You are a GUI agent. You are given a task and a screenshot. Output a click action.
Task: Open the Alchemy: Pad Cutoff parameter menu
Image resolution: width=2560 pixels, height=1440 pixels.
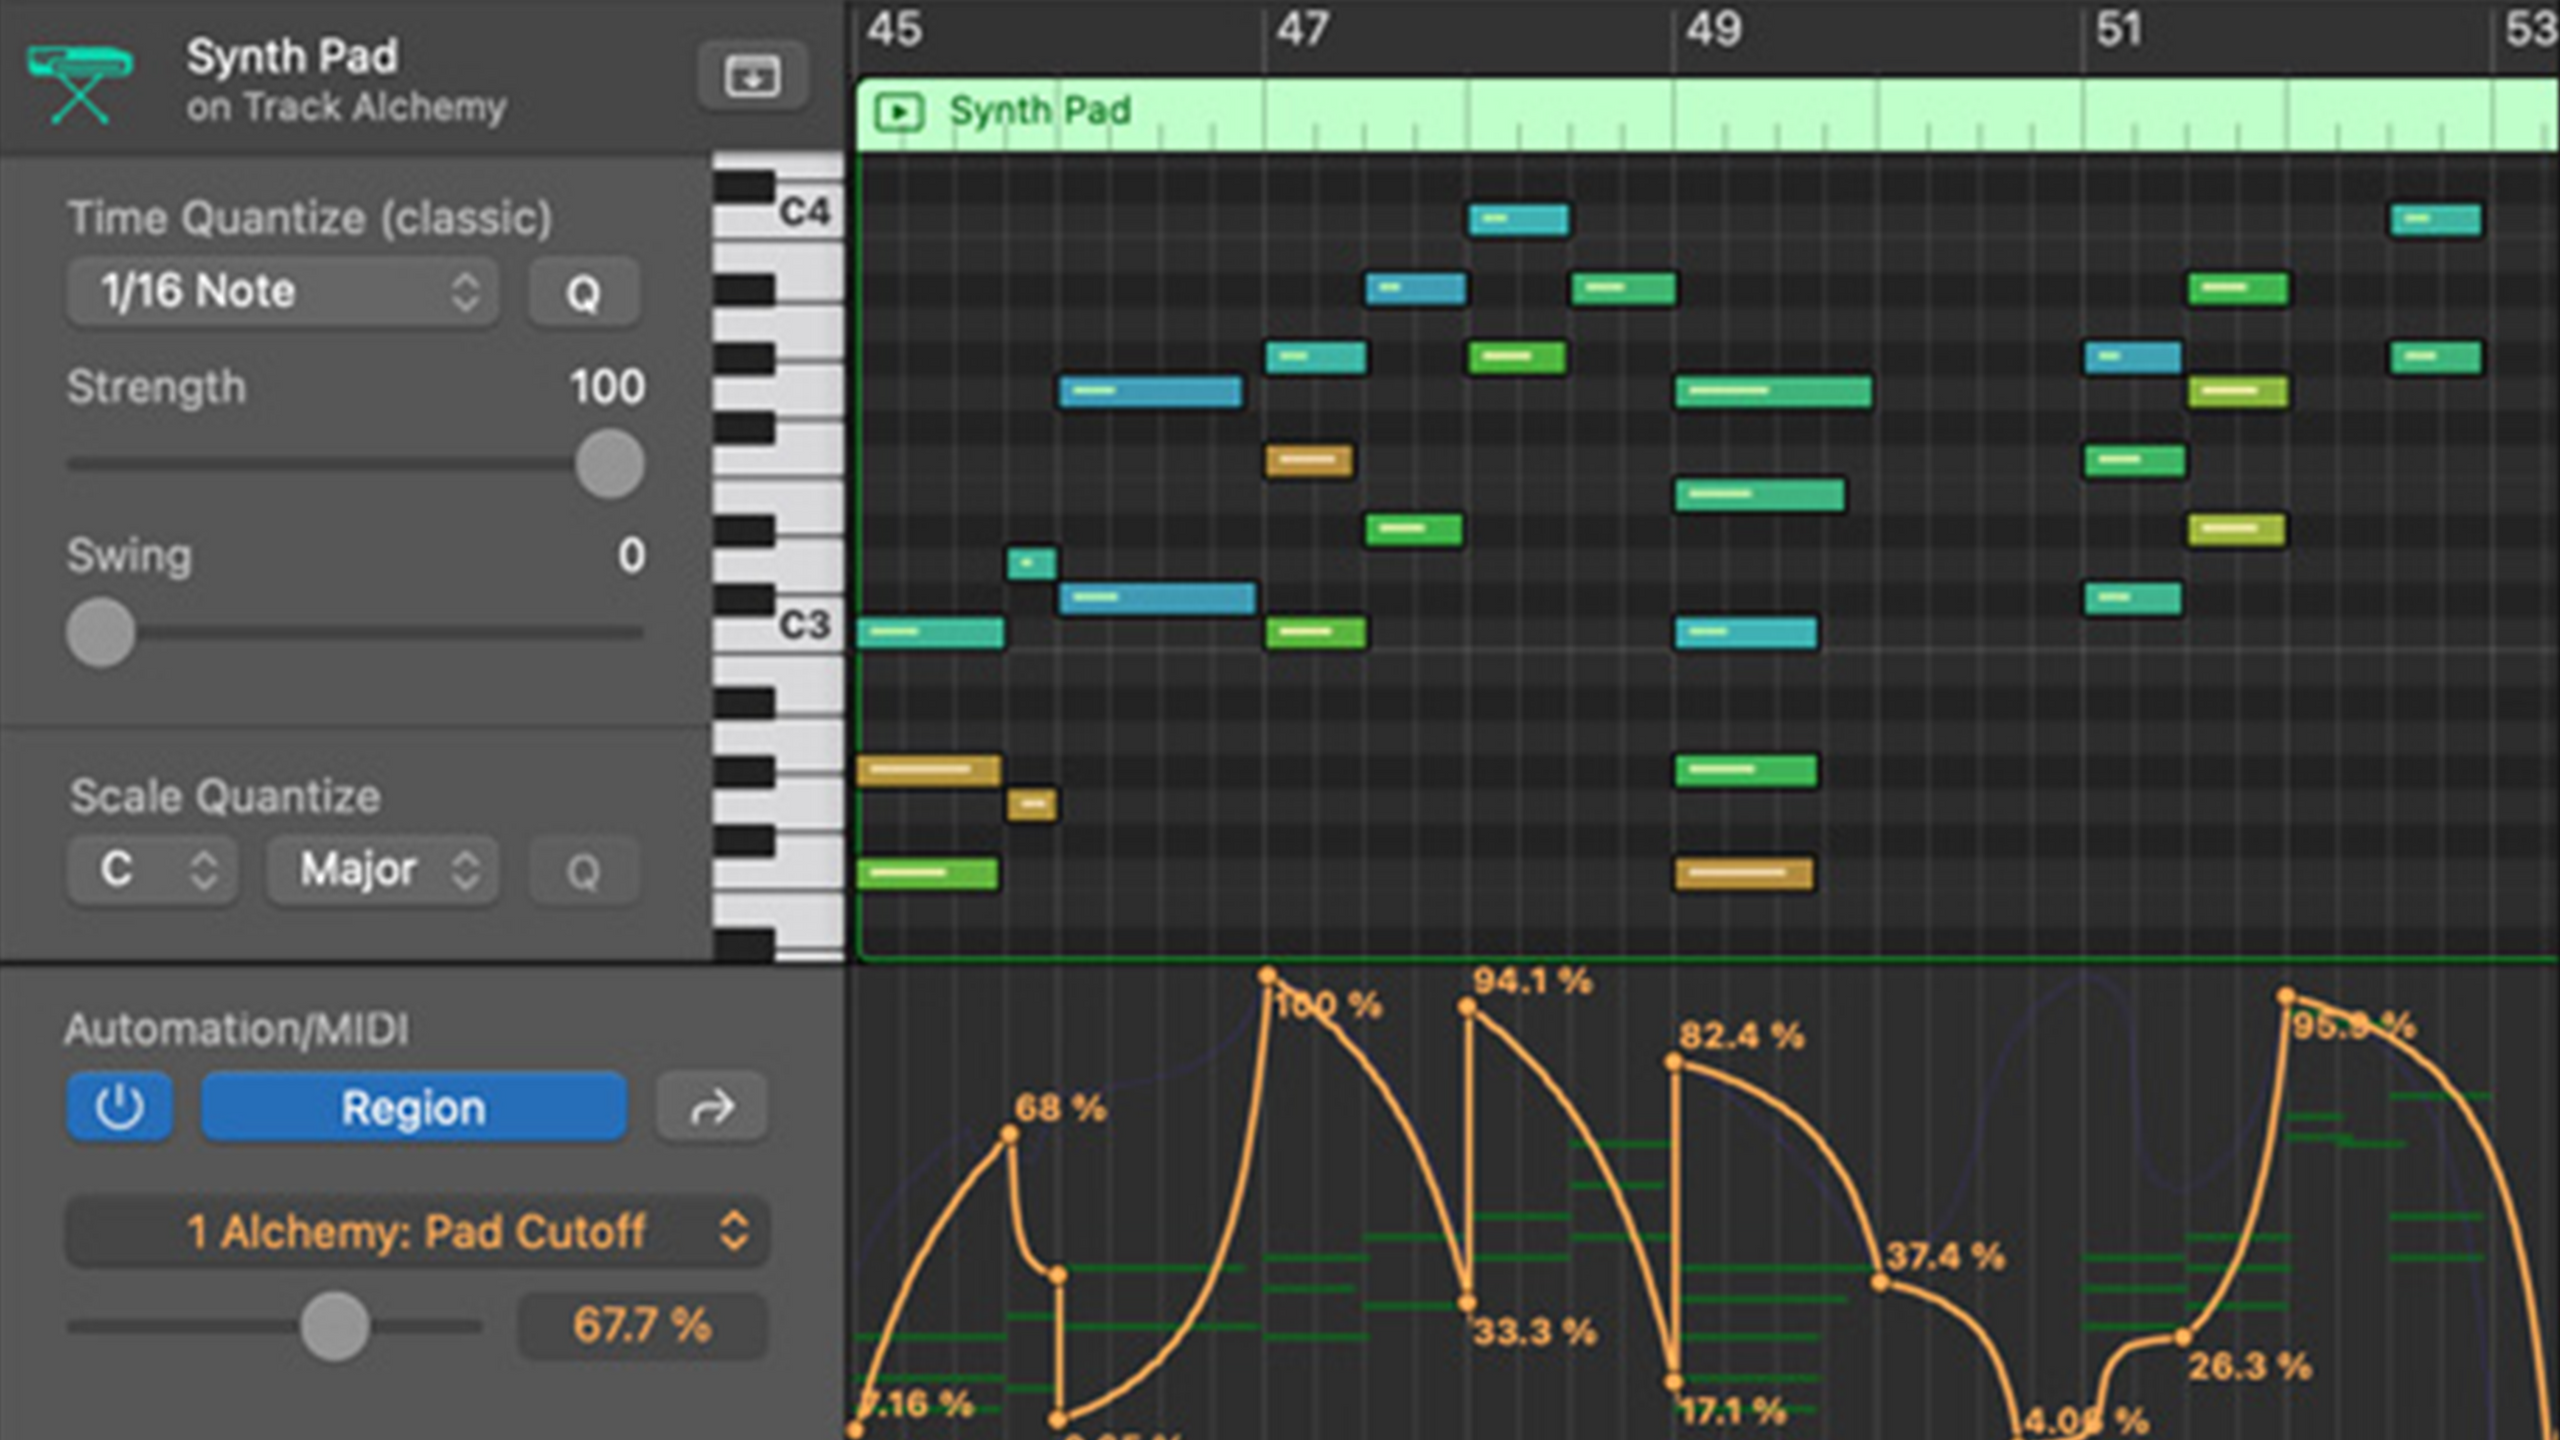[417, 1232]
